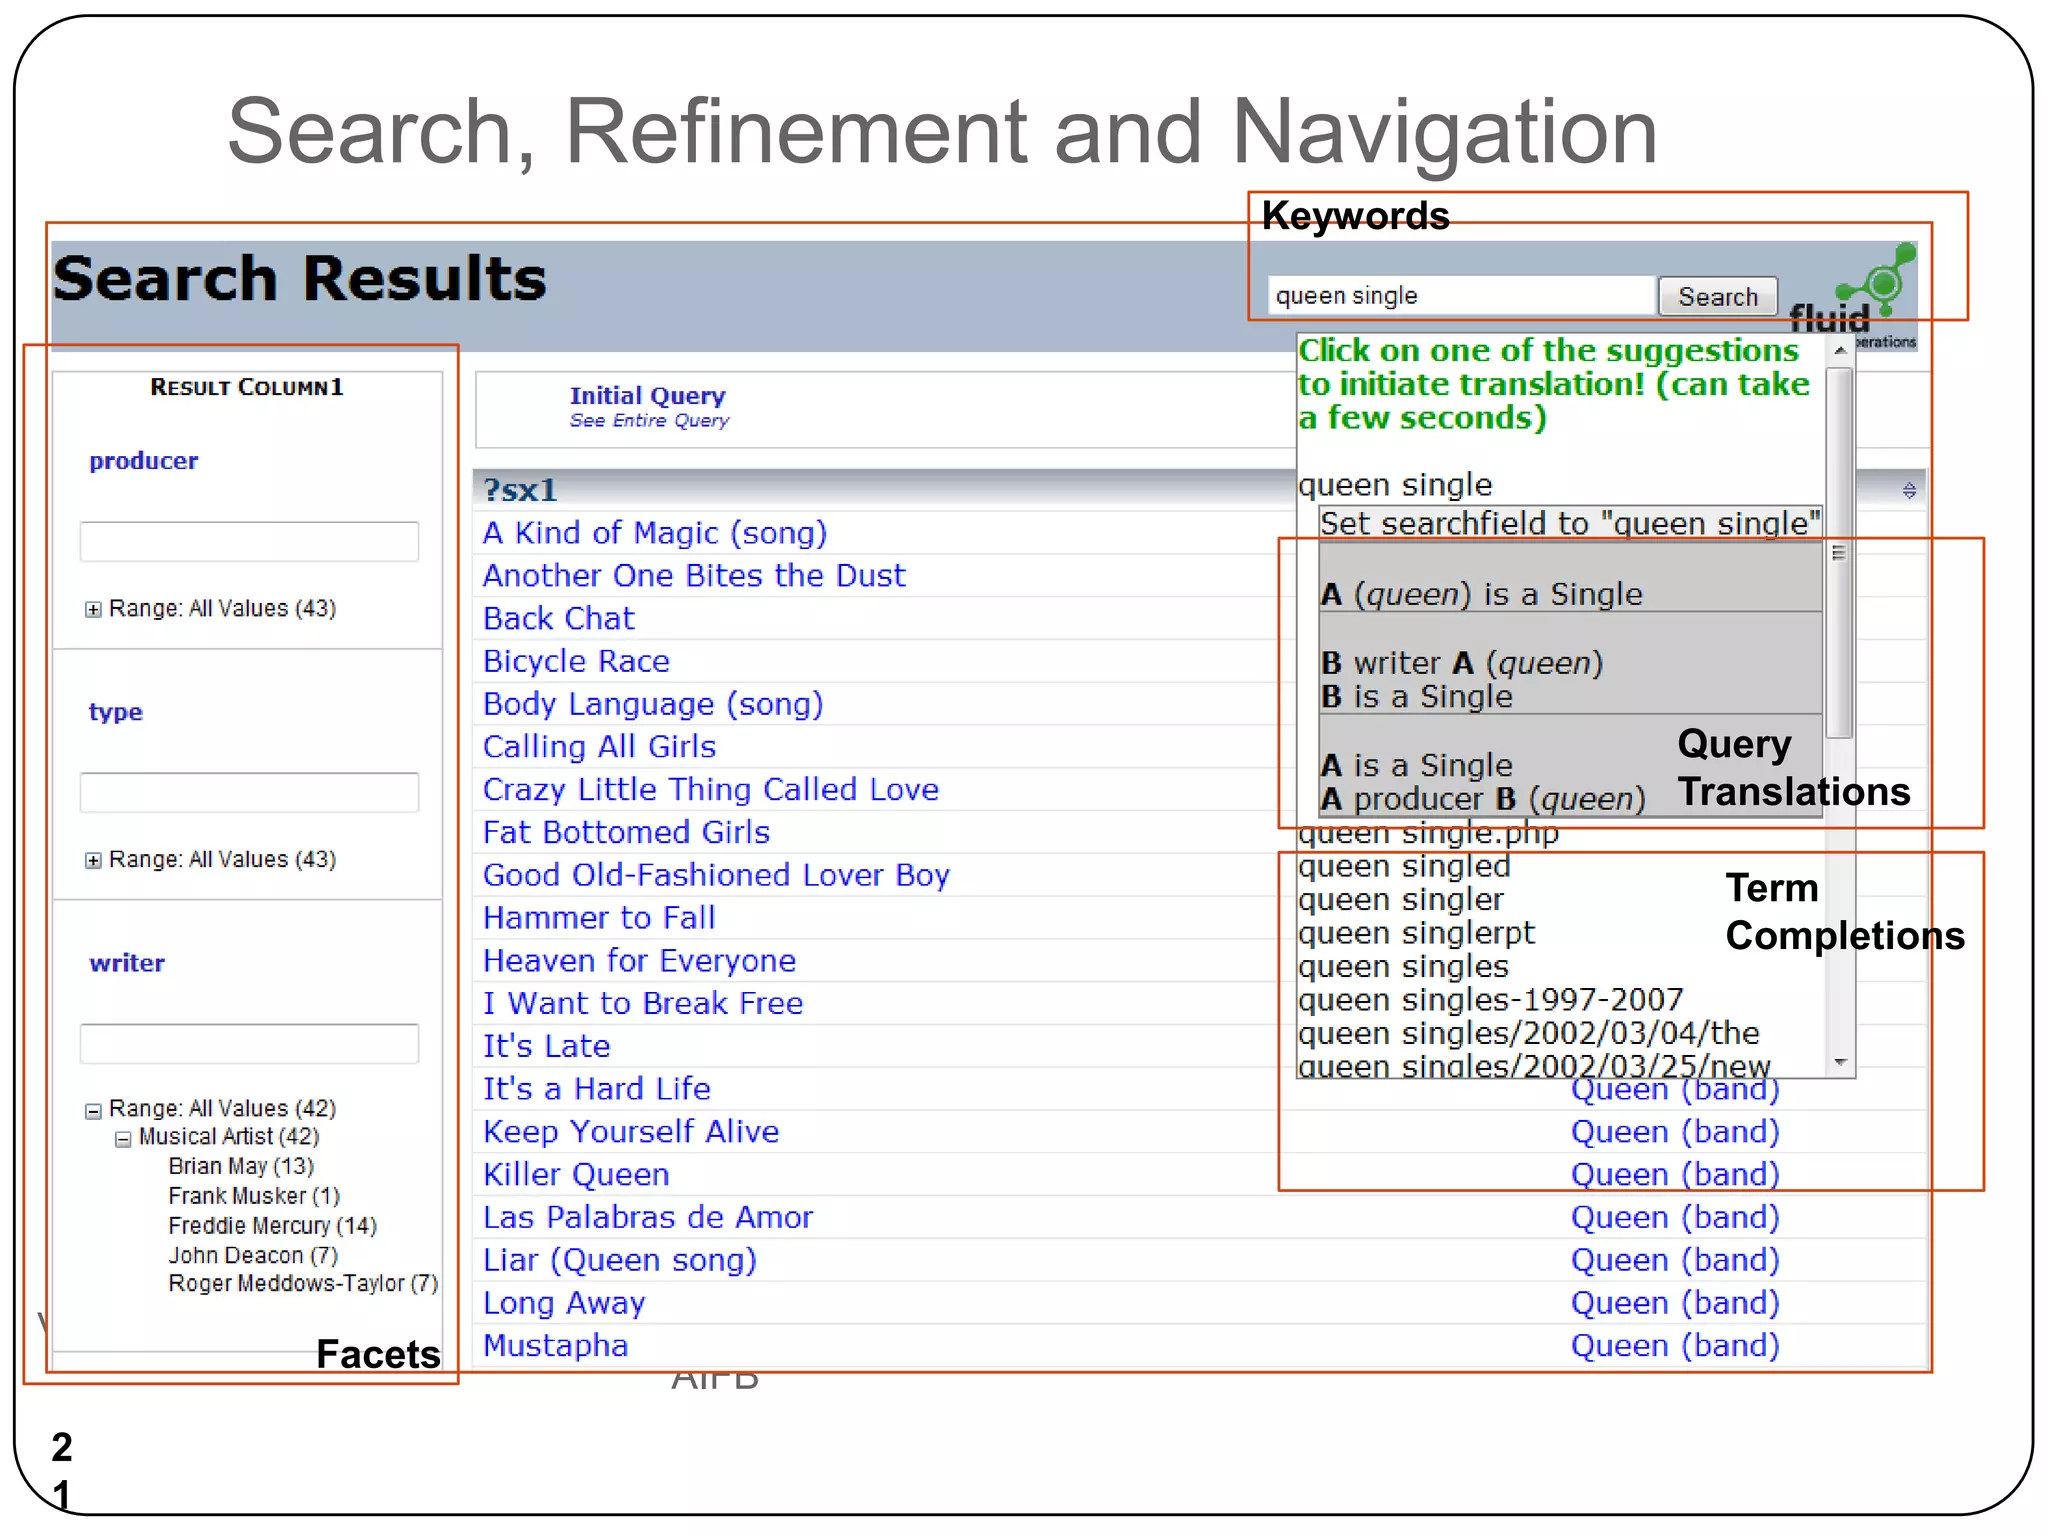Open A Kind of Magic (song) result
The image size is (2048, 1536).
click(655, 533)
